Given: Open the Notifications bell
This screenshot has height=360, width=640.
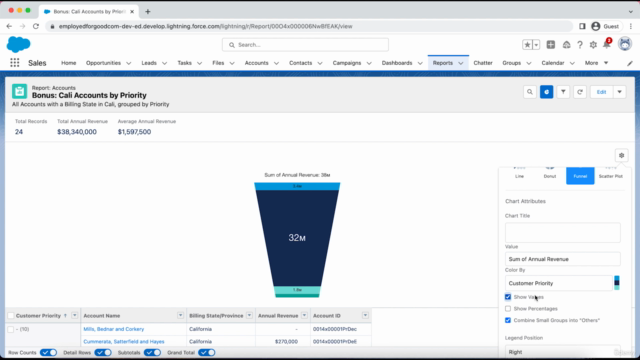Looking at the screenshot, I should click(x=607, y=44).
